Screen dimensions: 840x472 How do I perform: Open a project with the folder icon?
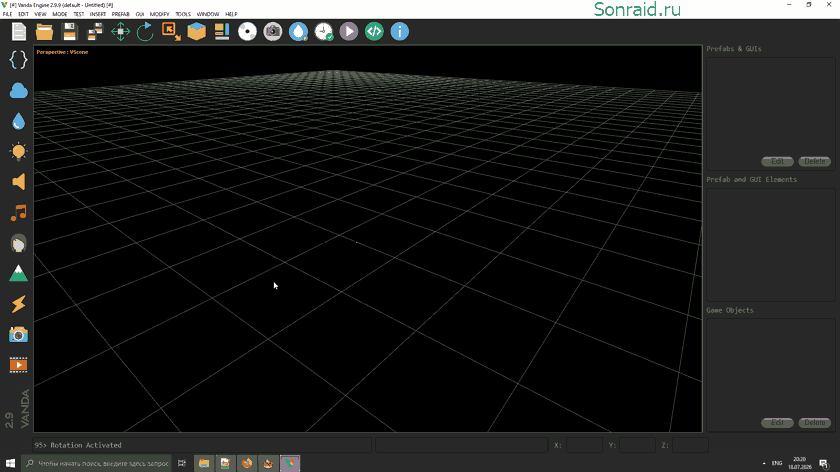tap(44, 32)
